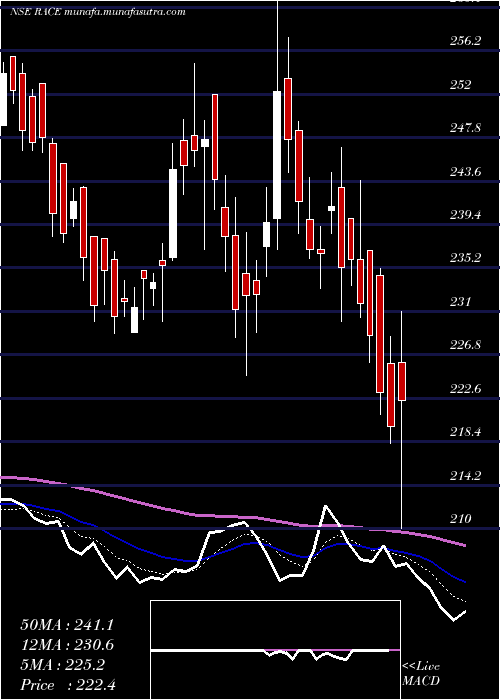Screen dimensions: 500x700
Task: Select the 235.2 price axis label
Action: point(465,258)
